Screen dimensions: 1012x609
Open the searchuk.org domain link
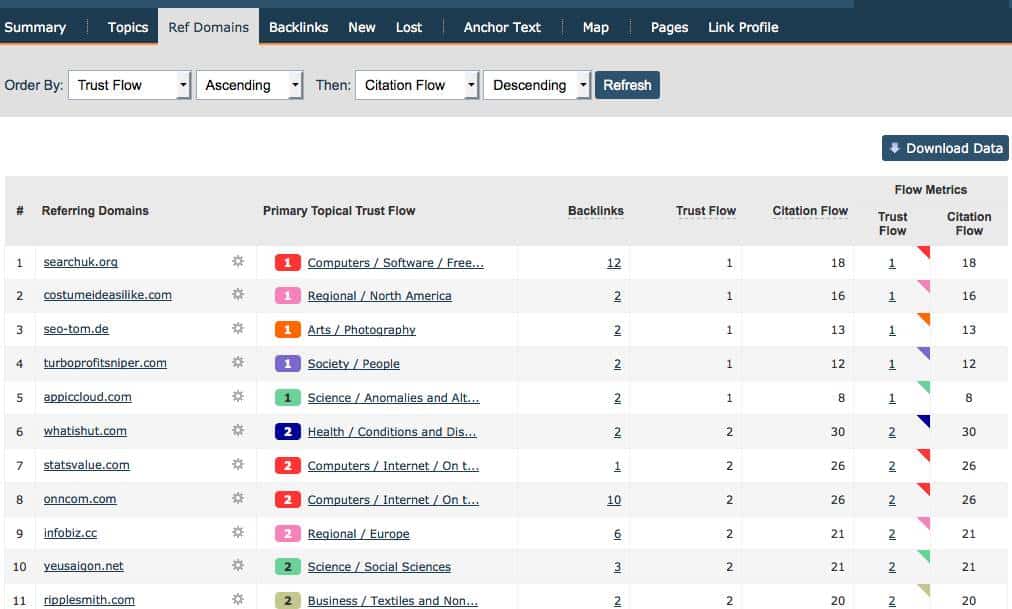[x=81, y=262]
